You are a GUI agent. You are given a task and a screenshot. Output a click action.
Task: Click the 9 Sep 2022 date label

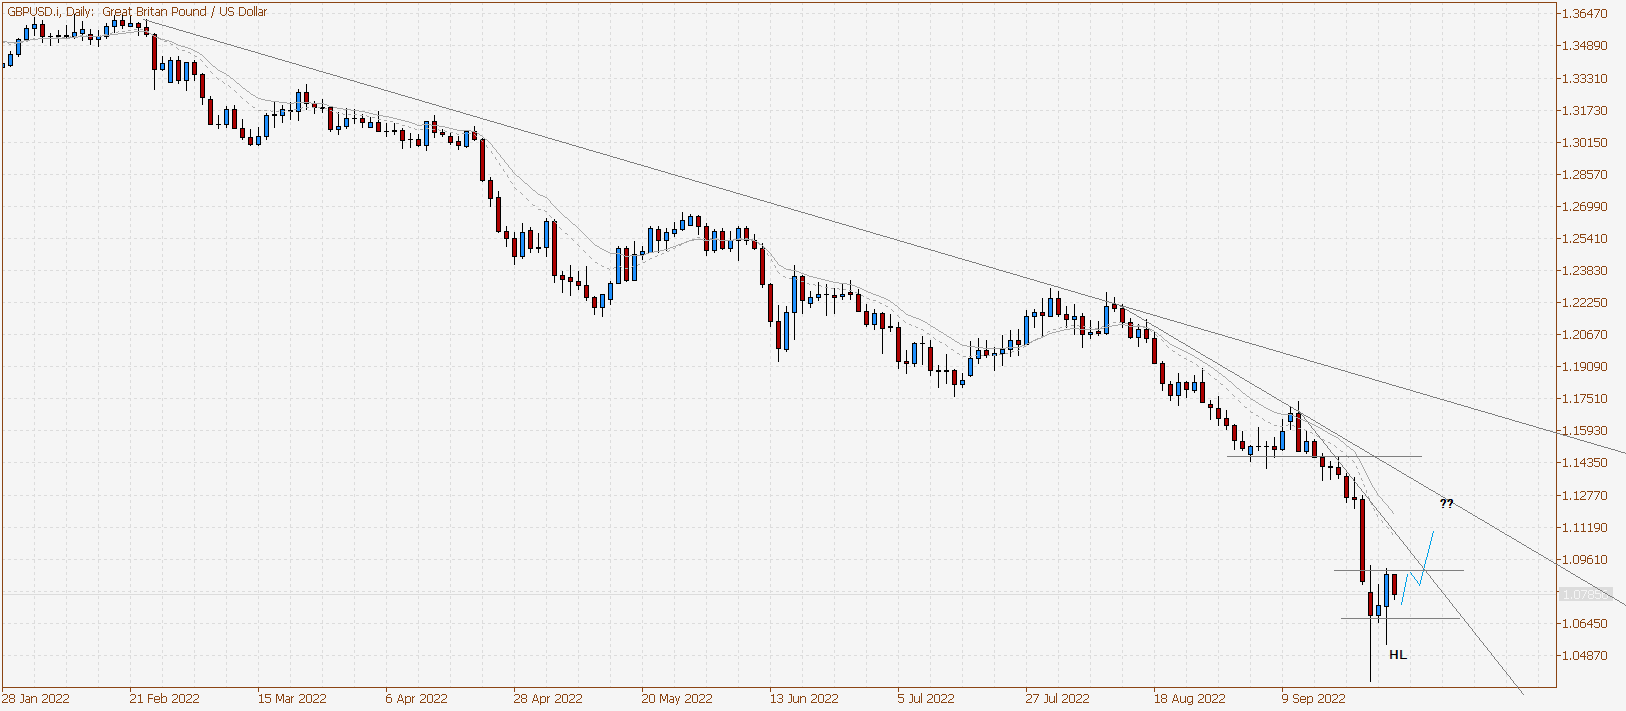1314,699
